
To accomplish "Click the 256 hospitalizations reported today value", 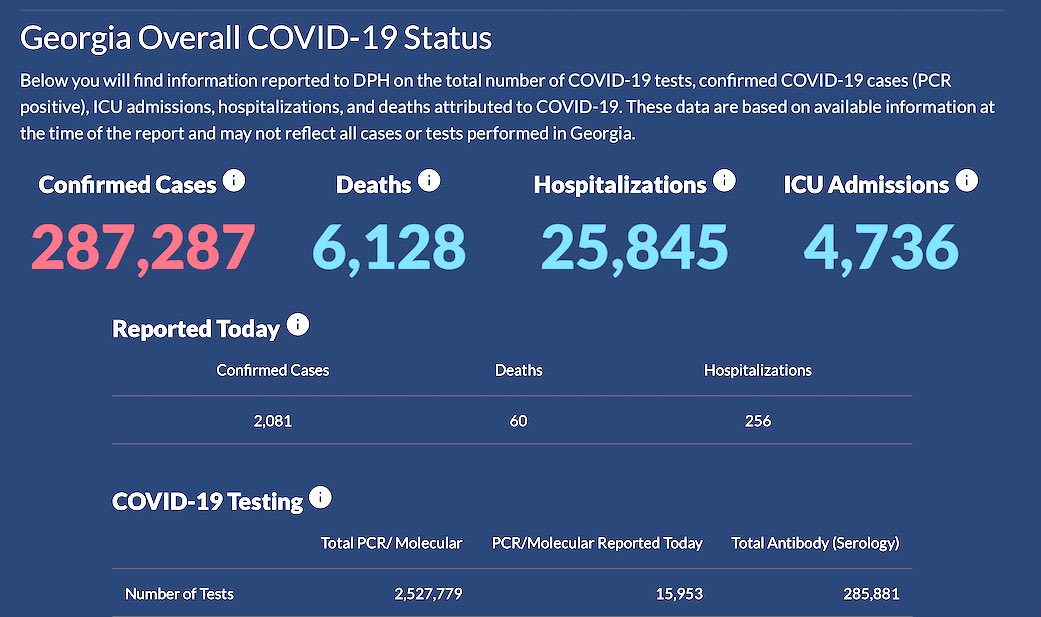I will click(x=758, y=421).
